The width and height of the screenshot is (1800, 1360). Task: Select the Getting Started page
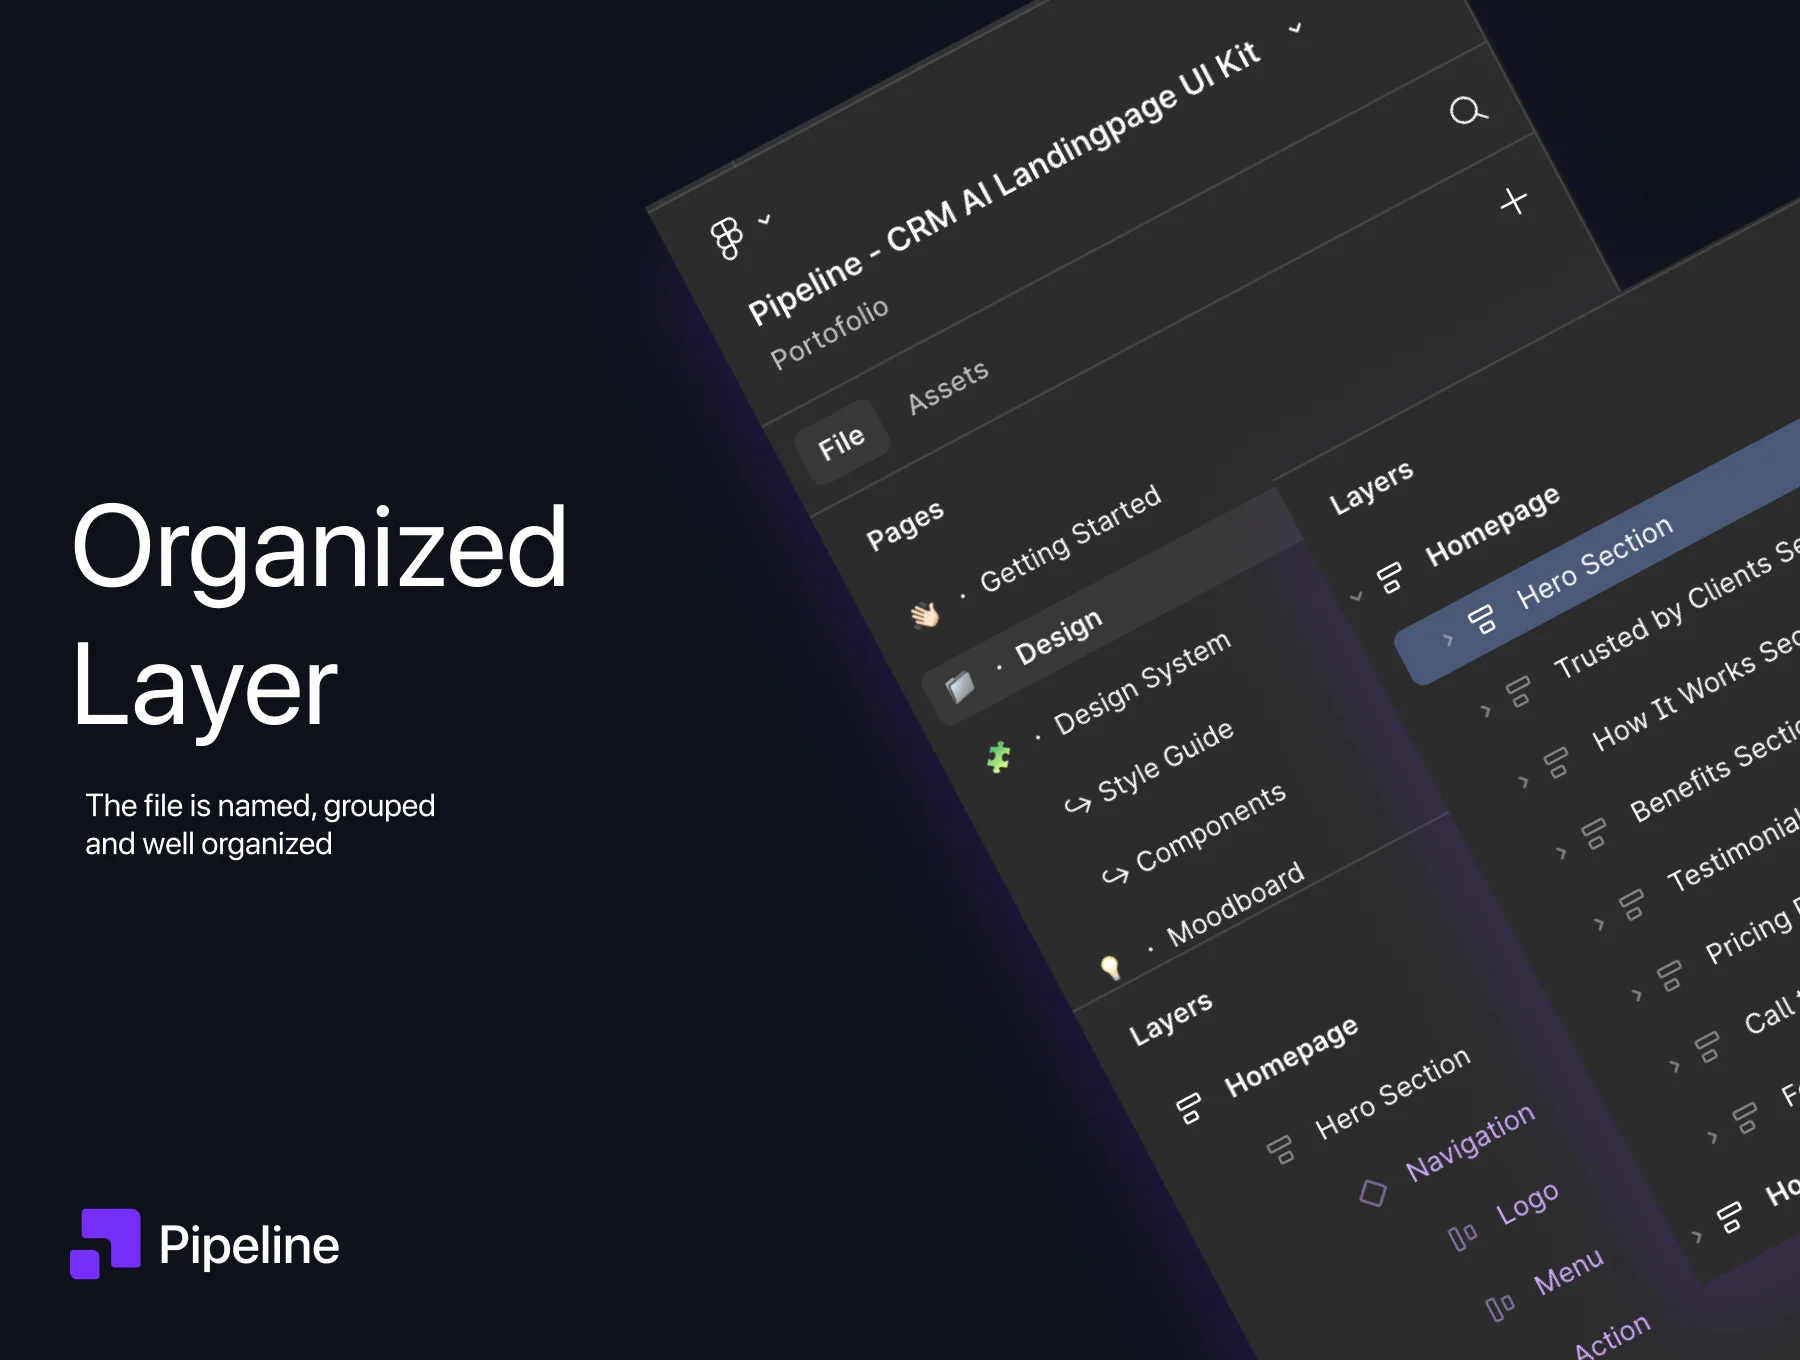click(1070, 538)
